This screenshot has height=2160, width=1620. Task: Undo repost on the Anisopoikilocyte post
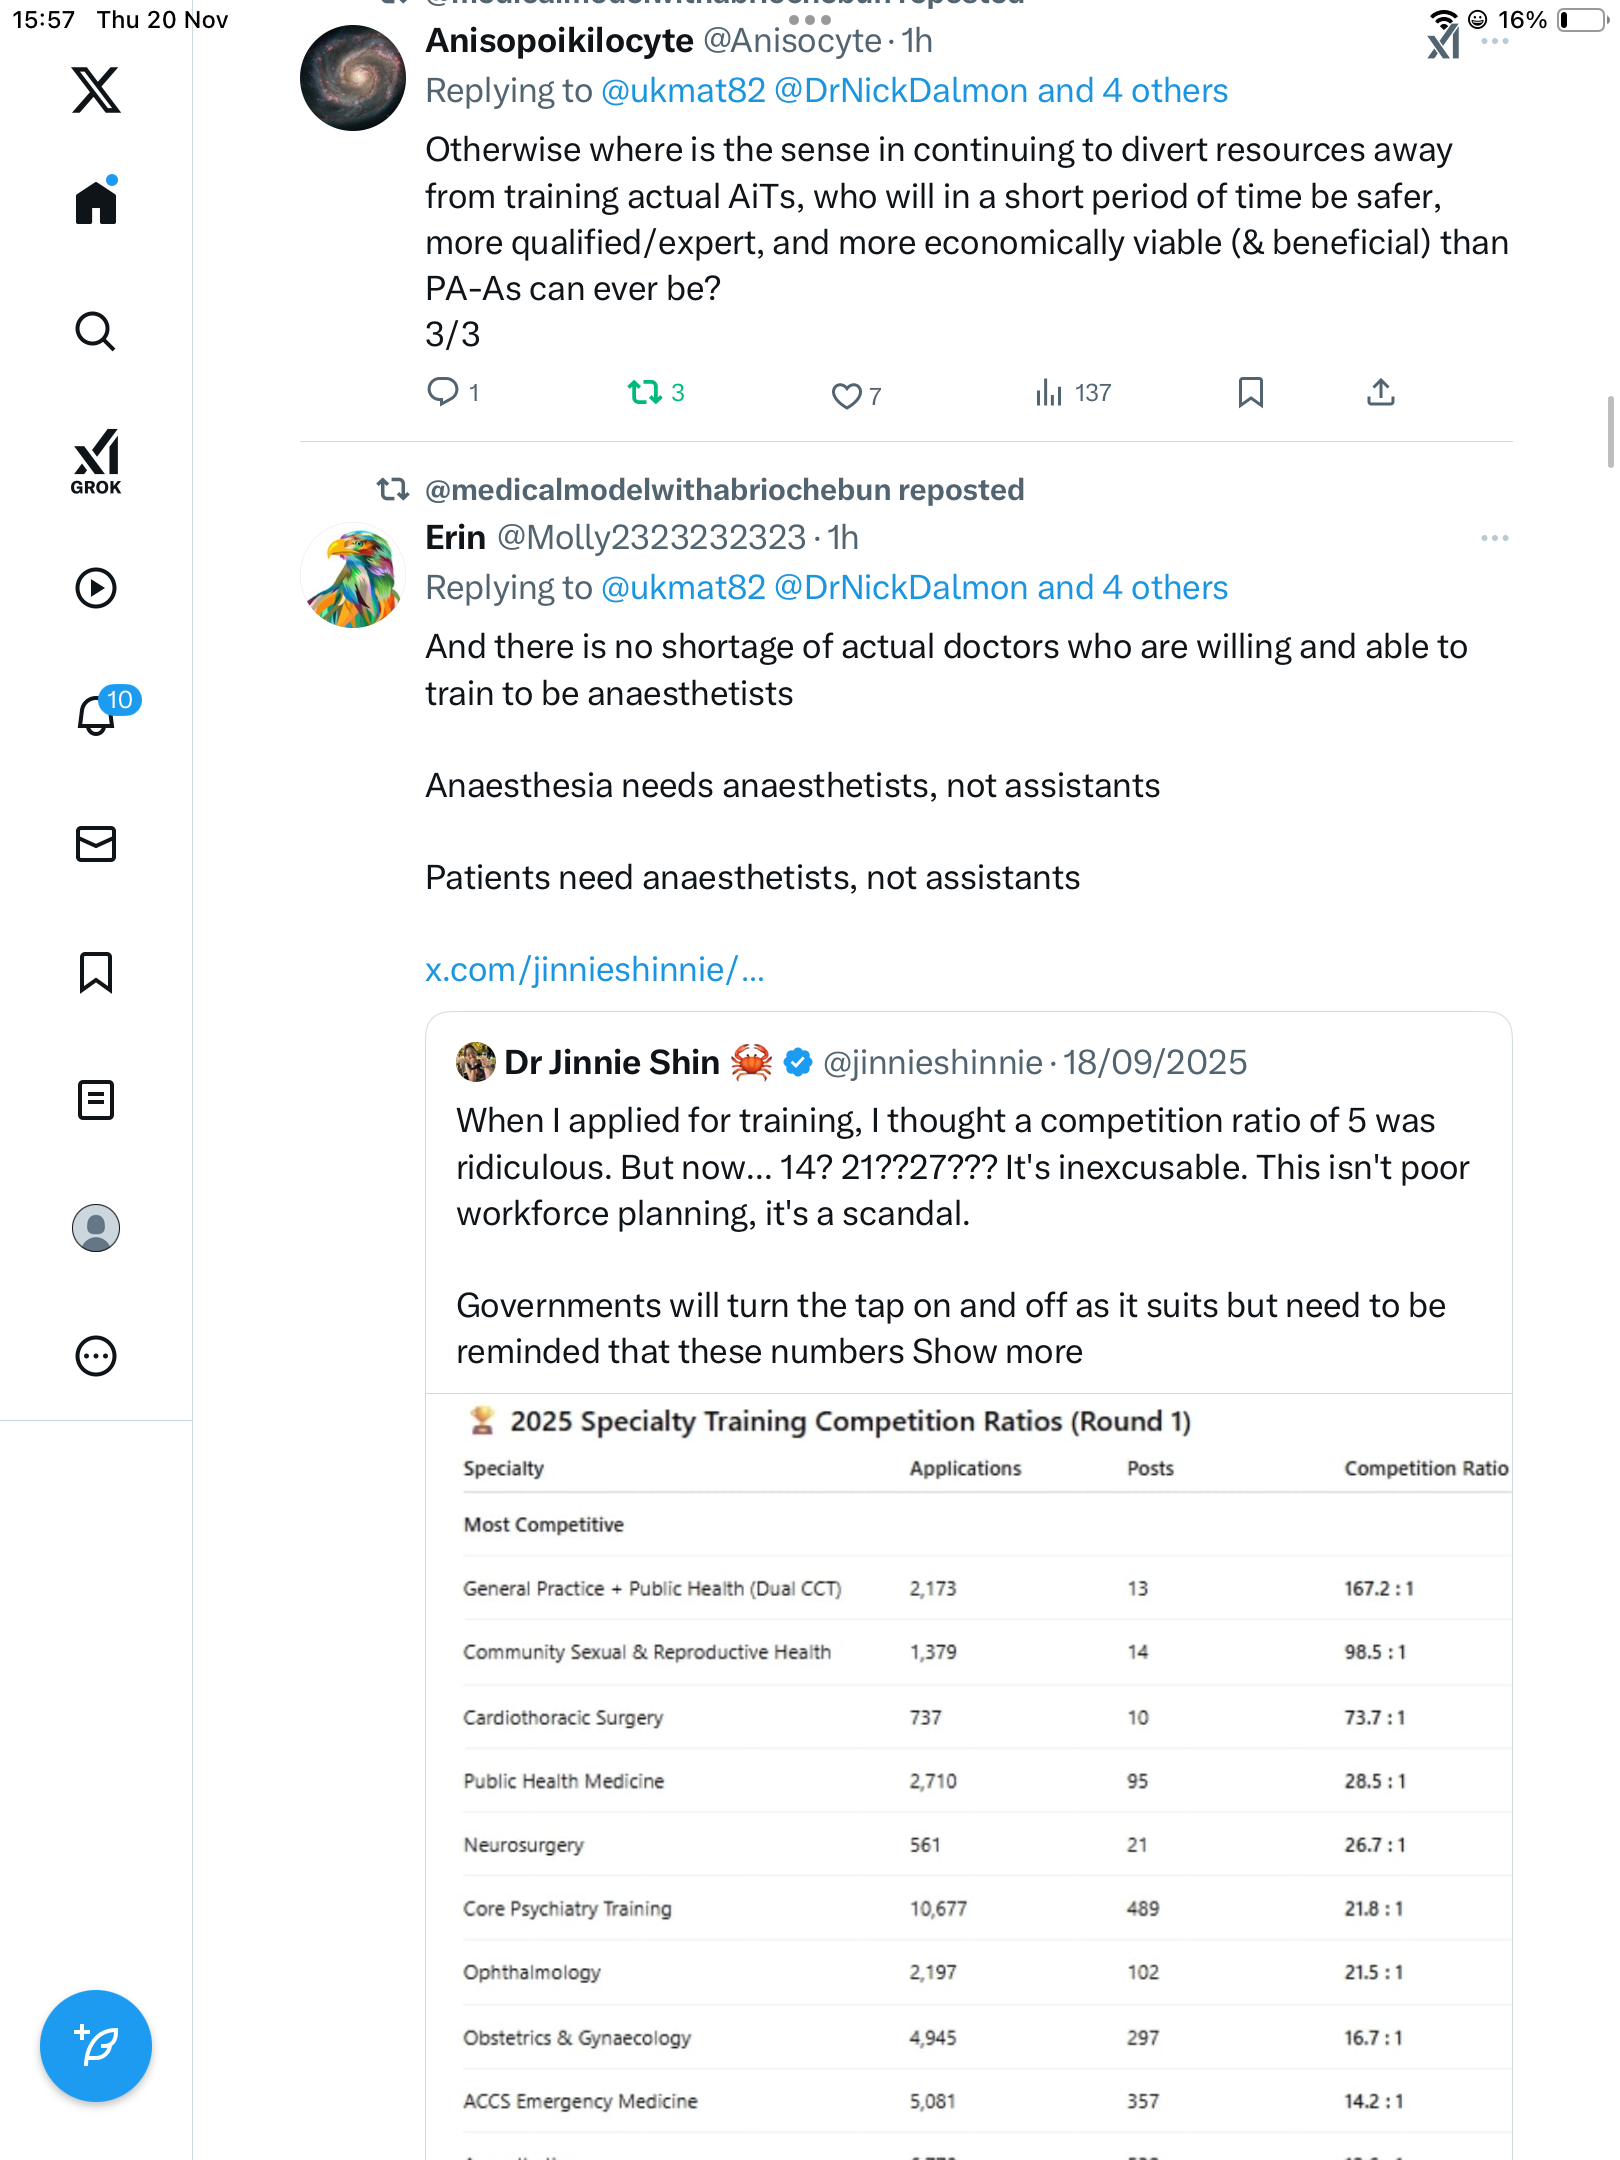pos(645,392)
